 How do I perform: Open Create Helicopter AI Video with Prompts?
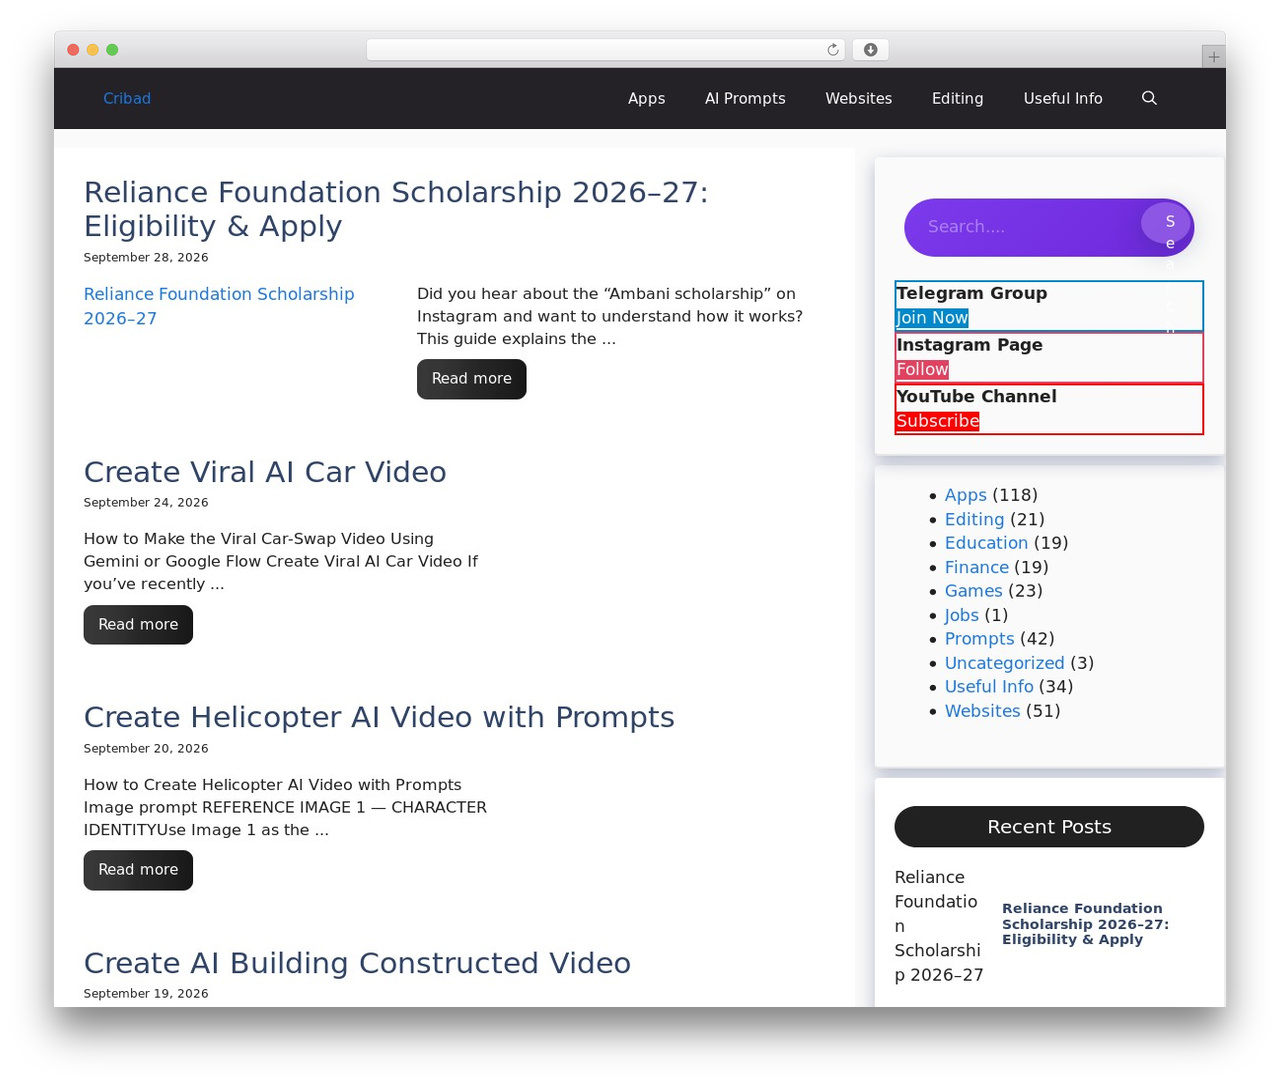pos(379,717)
